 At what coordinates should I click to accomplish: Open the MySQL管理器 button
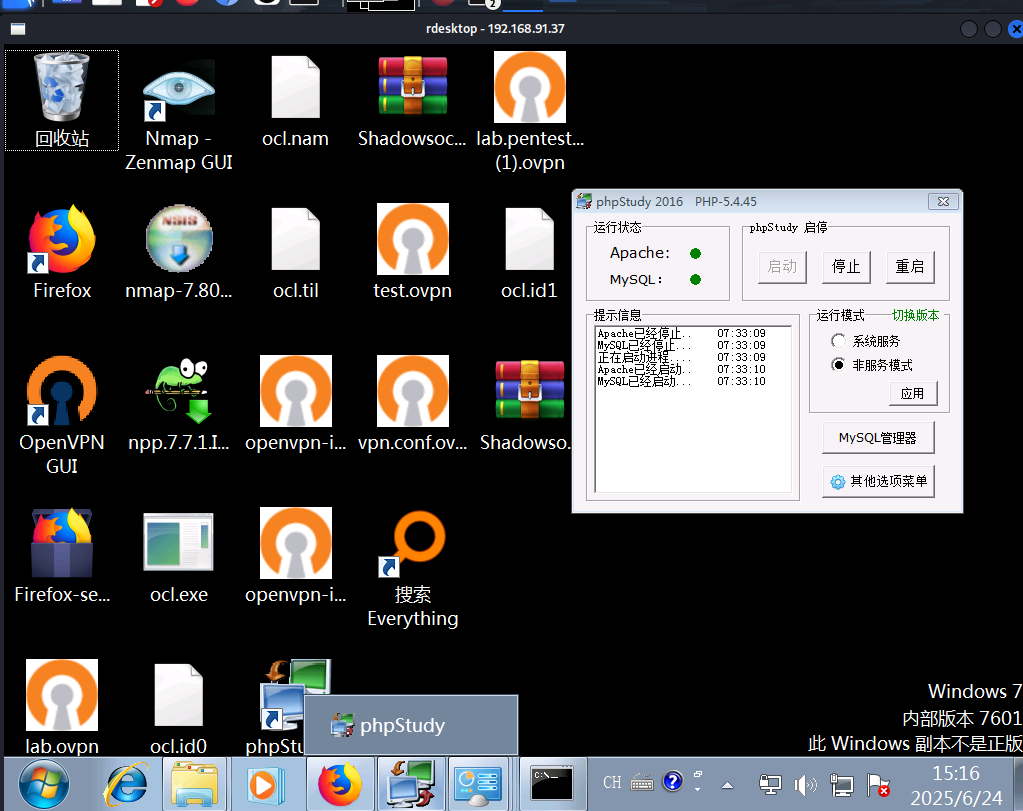[878, 437]
